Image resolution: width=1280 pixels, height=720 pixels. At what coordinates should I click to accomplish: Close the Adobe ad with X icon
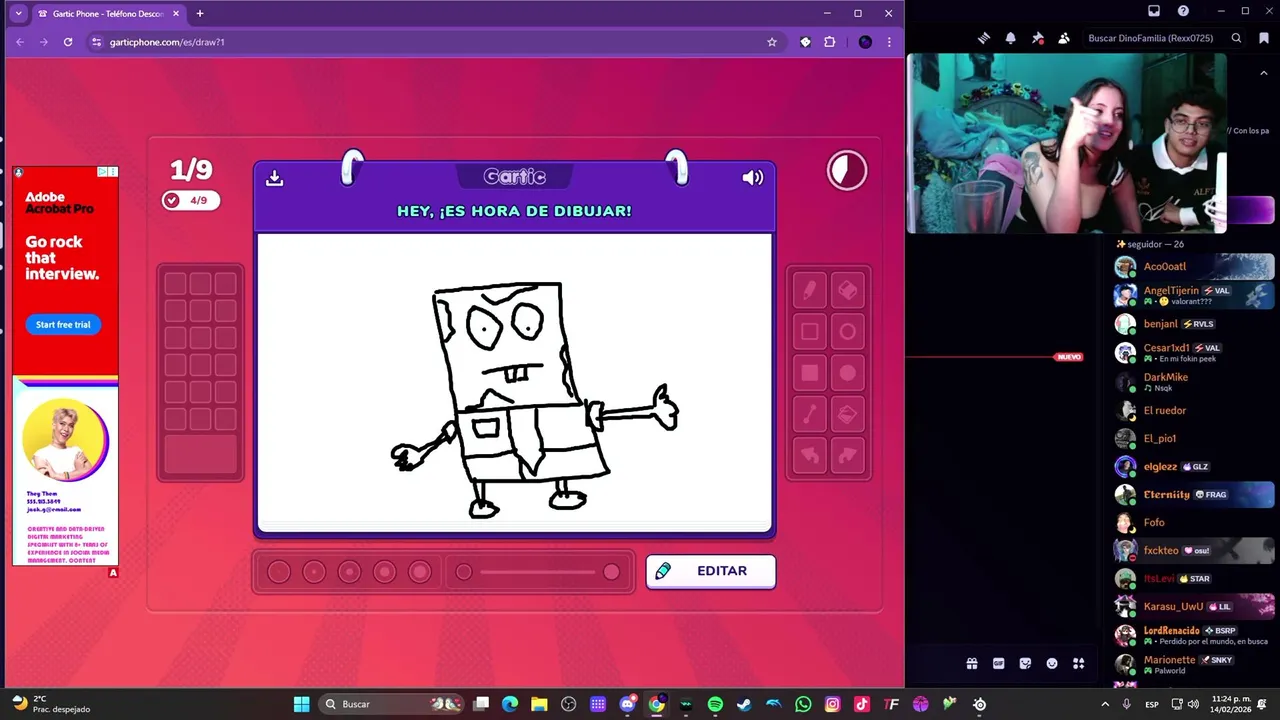112,172
